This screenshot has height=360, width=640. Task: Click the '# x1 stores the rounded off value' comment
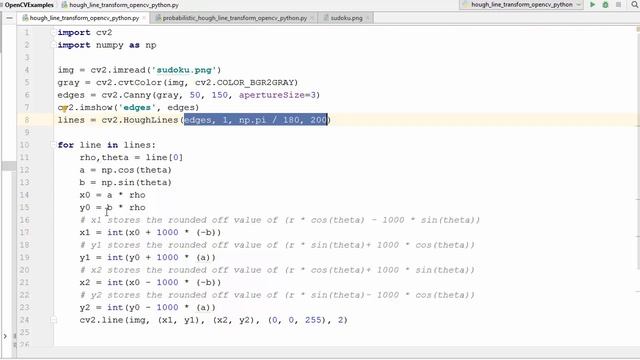(280, 220)
